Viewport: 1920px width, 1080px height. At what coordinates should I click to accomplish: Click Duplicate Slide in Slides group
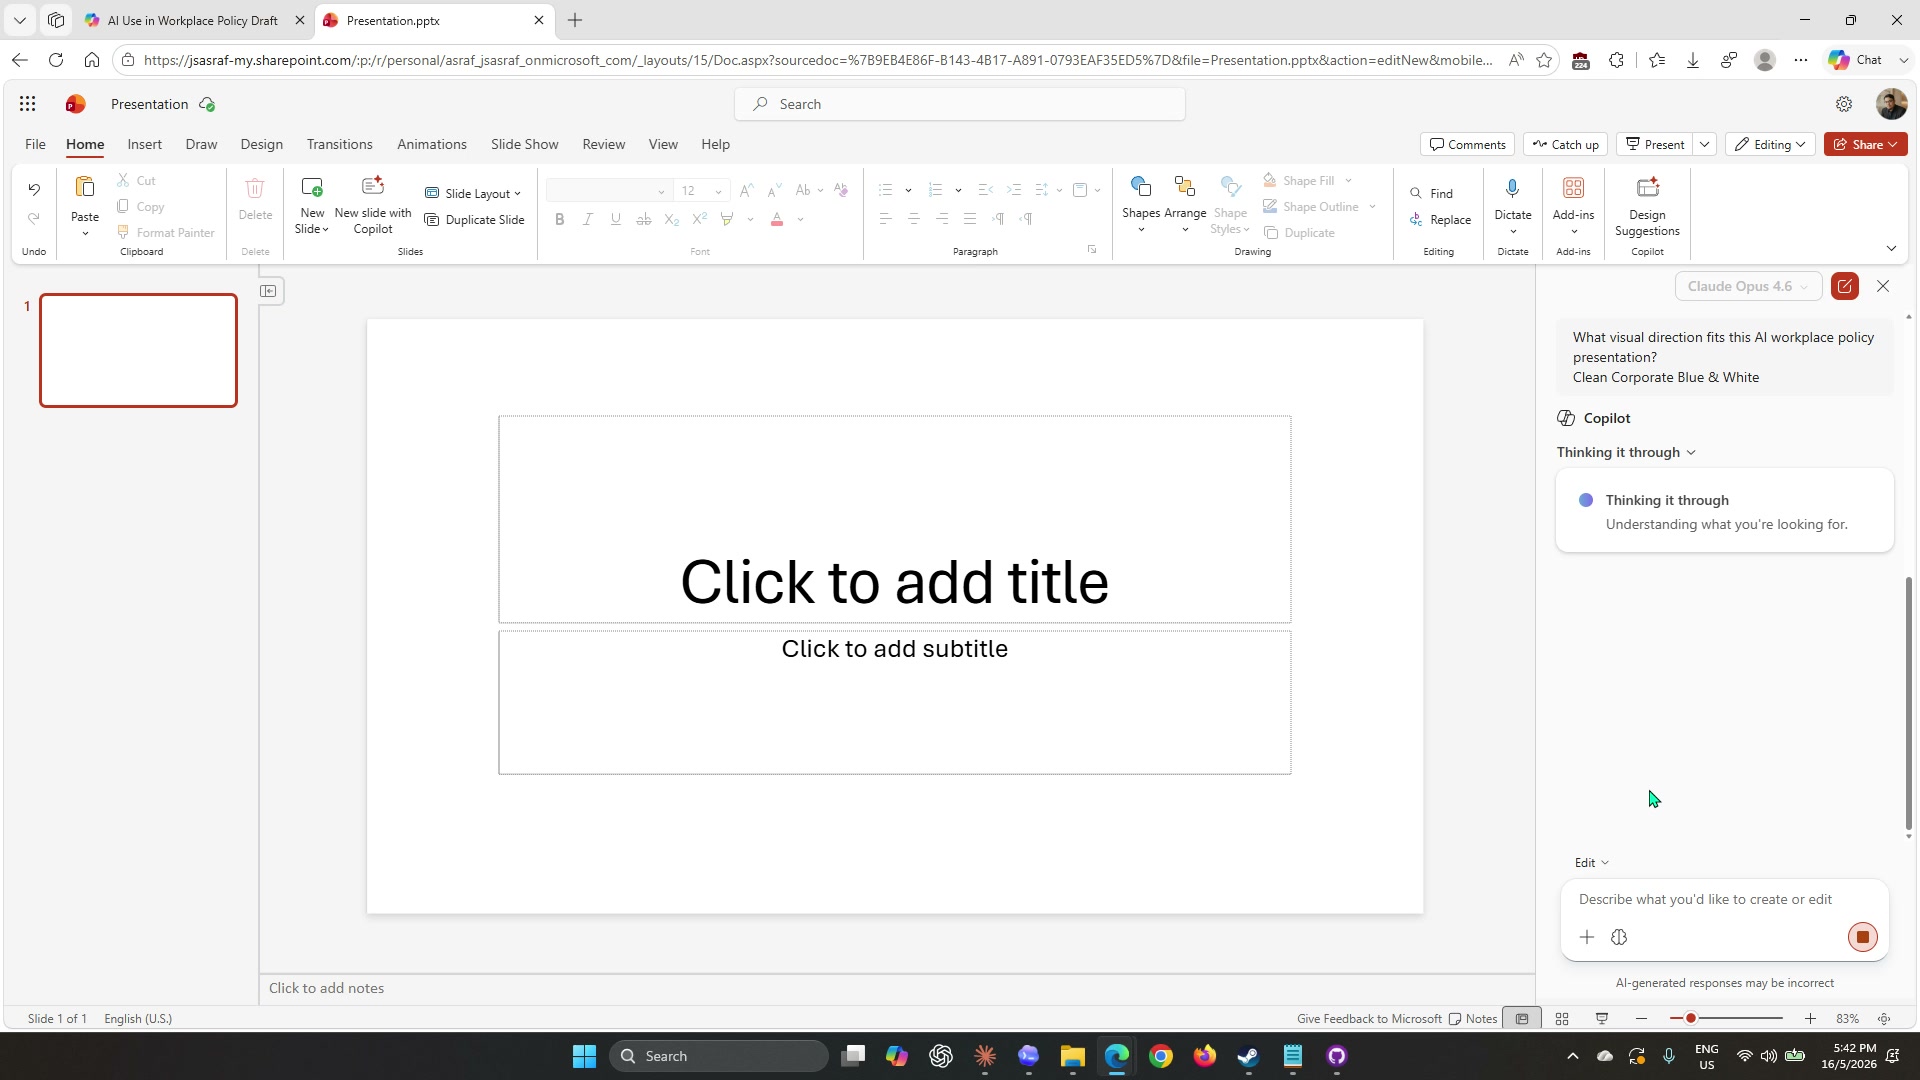point(475,220)
